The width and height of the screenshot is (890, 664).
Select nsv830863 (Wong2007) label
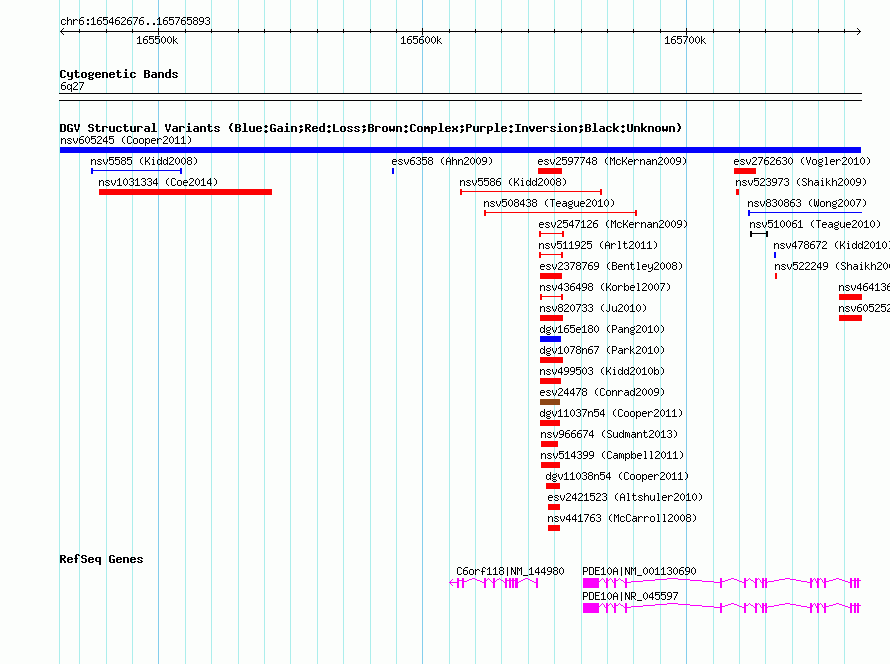(x=807, y=203)
